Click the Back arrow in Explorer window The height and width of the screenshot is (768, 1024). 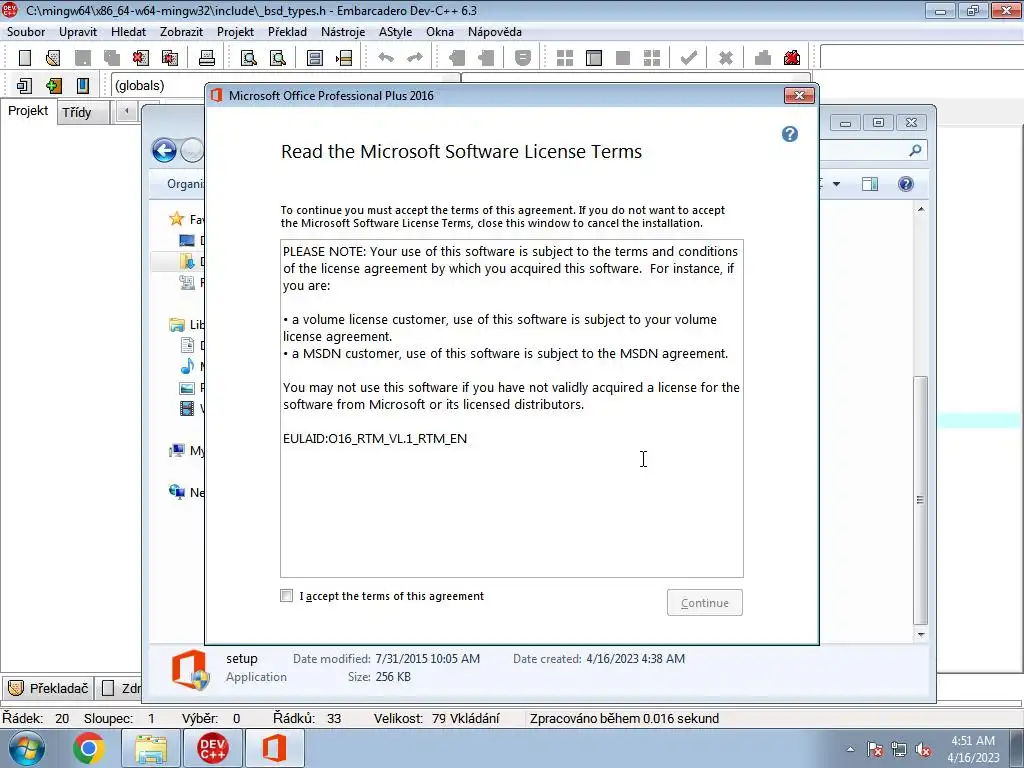(x=164, y=150)
